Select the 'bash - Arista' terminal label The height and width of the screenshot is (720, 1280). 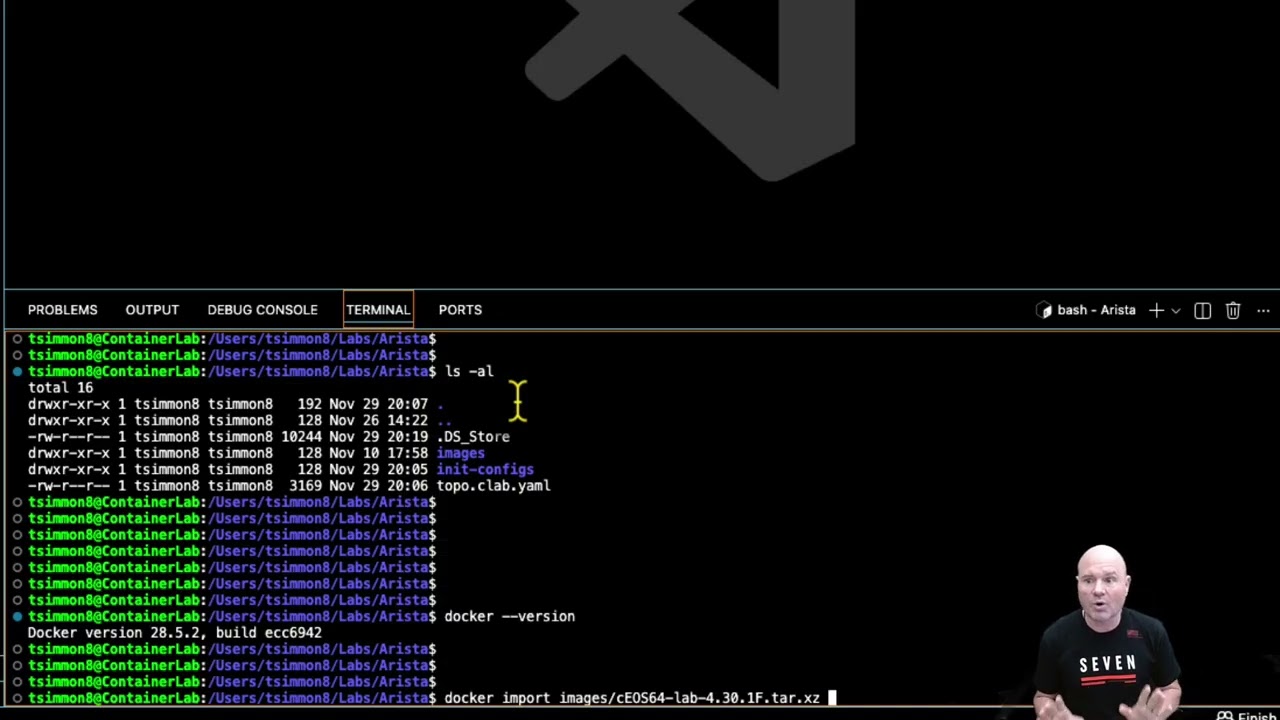pyautogui.click(x=1096, y=310)
